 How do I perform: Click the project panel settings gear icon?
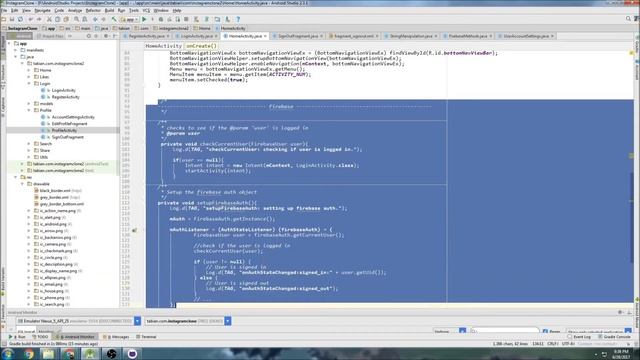(106, 36)
